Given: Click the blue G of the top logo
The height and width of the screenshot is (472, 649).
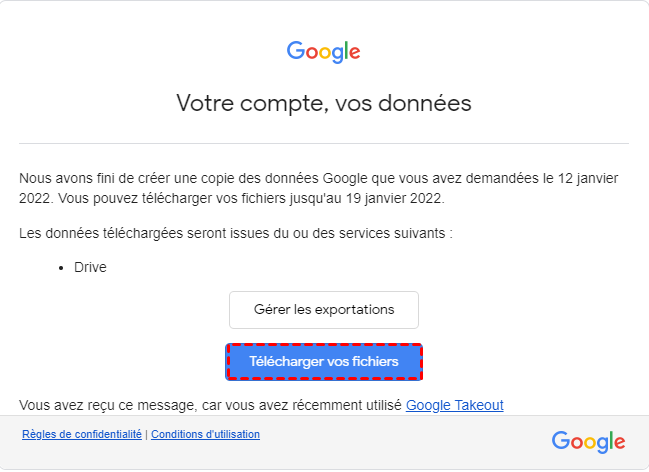Looking at the screenshot, I should [x=295, y=51].
